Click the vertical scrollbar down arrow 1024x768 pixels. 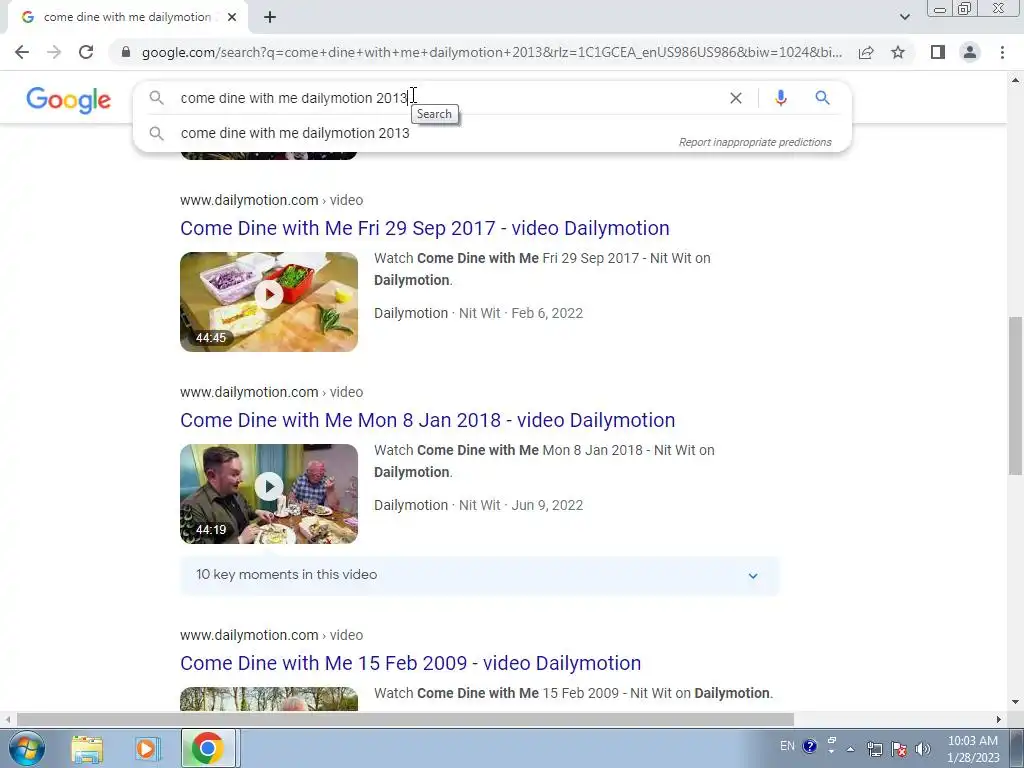coord(1015,703)
